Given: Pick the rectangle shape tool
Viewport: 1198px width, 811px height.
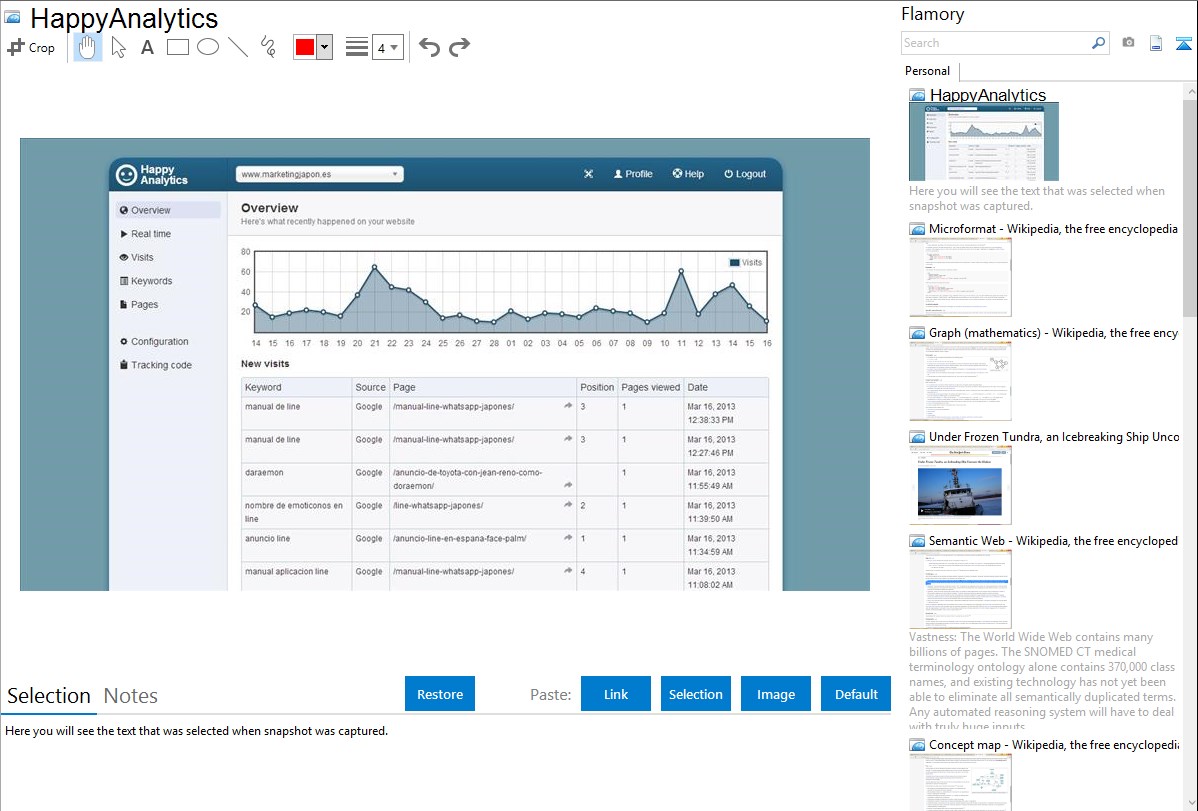Looking at the screenshot, I should coord(178,47).
